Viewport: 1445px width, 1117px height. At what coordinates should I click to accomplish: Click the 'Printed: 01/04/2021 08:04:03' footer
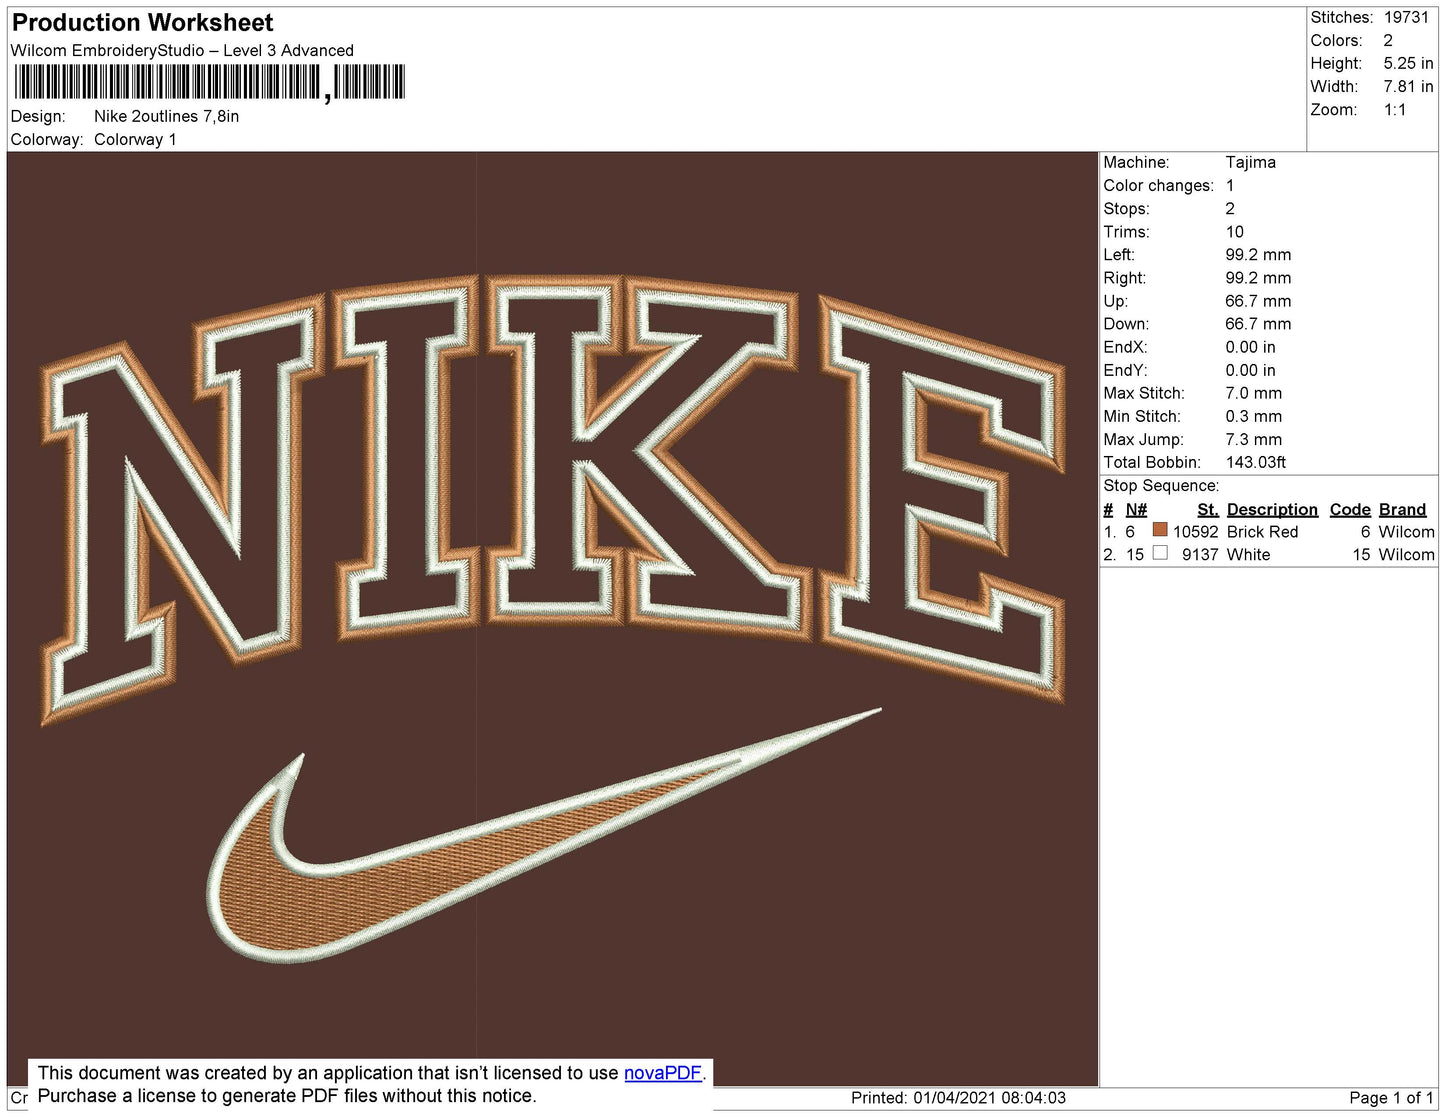[x=958, y=1097]
